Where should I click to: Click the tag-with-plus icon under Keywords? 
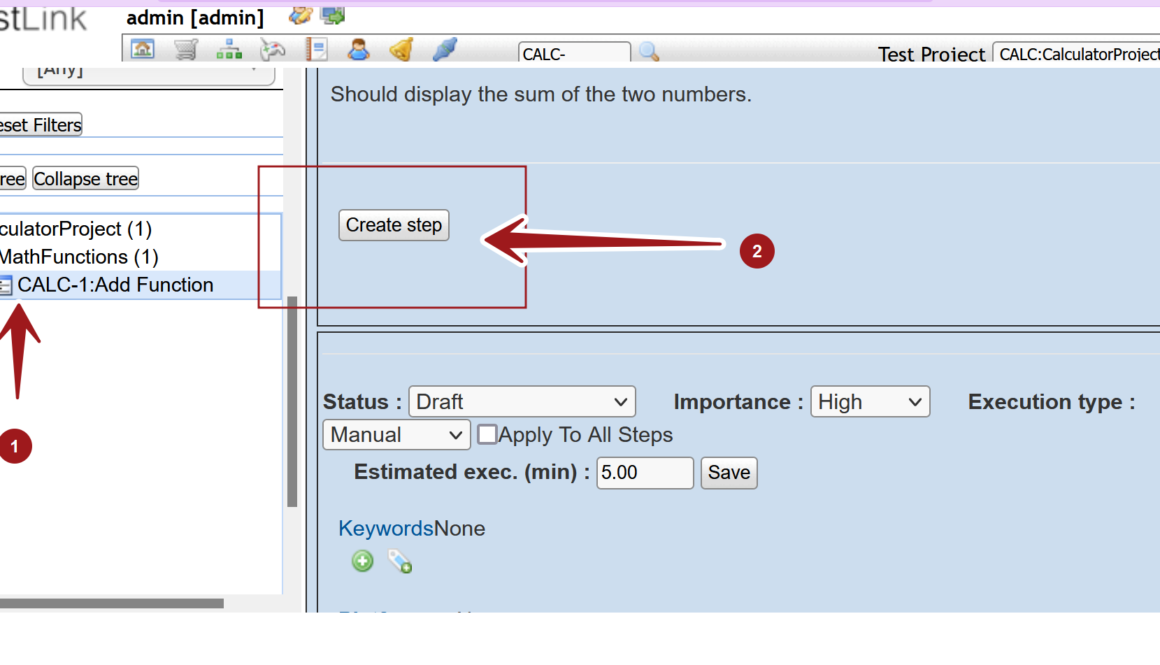[400, 562]
